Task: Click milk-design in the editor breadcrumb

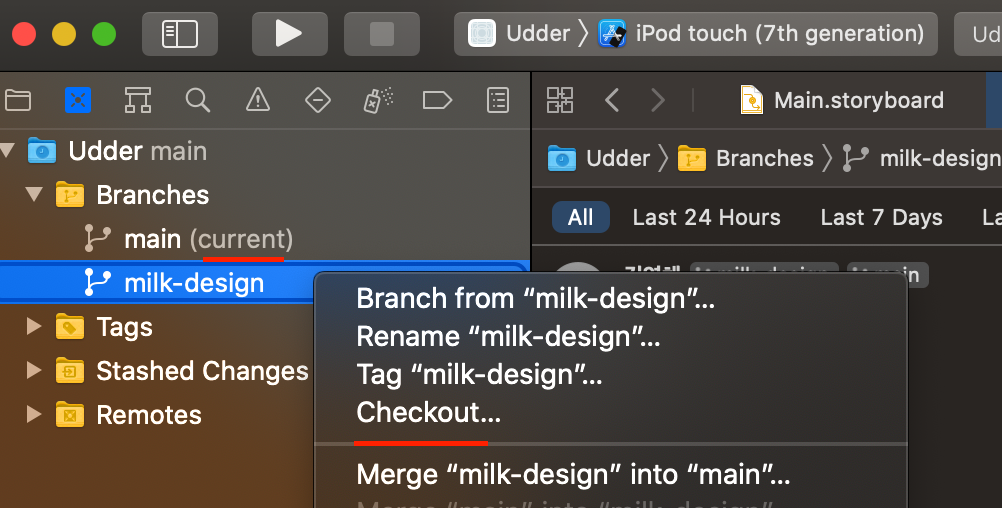Action: click(x=921, y=158)
